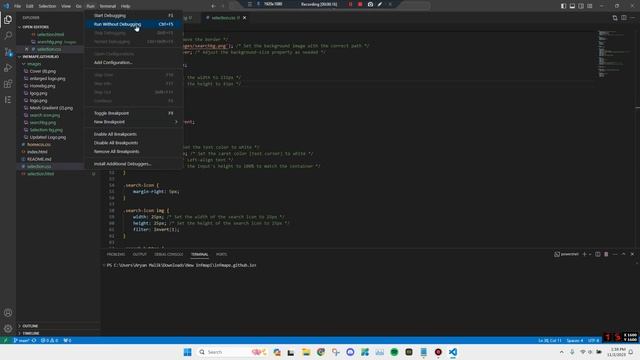The image size is (640, 360).
Task: Select Start Debugging in Run menu
Action: [x=133, y=16]
